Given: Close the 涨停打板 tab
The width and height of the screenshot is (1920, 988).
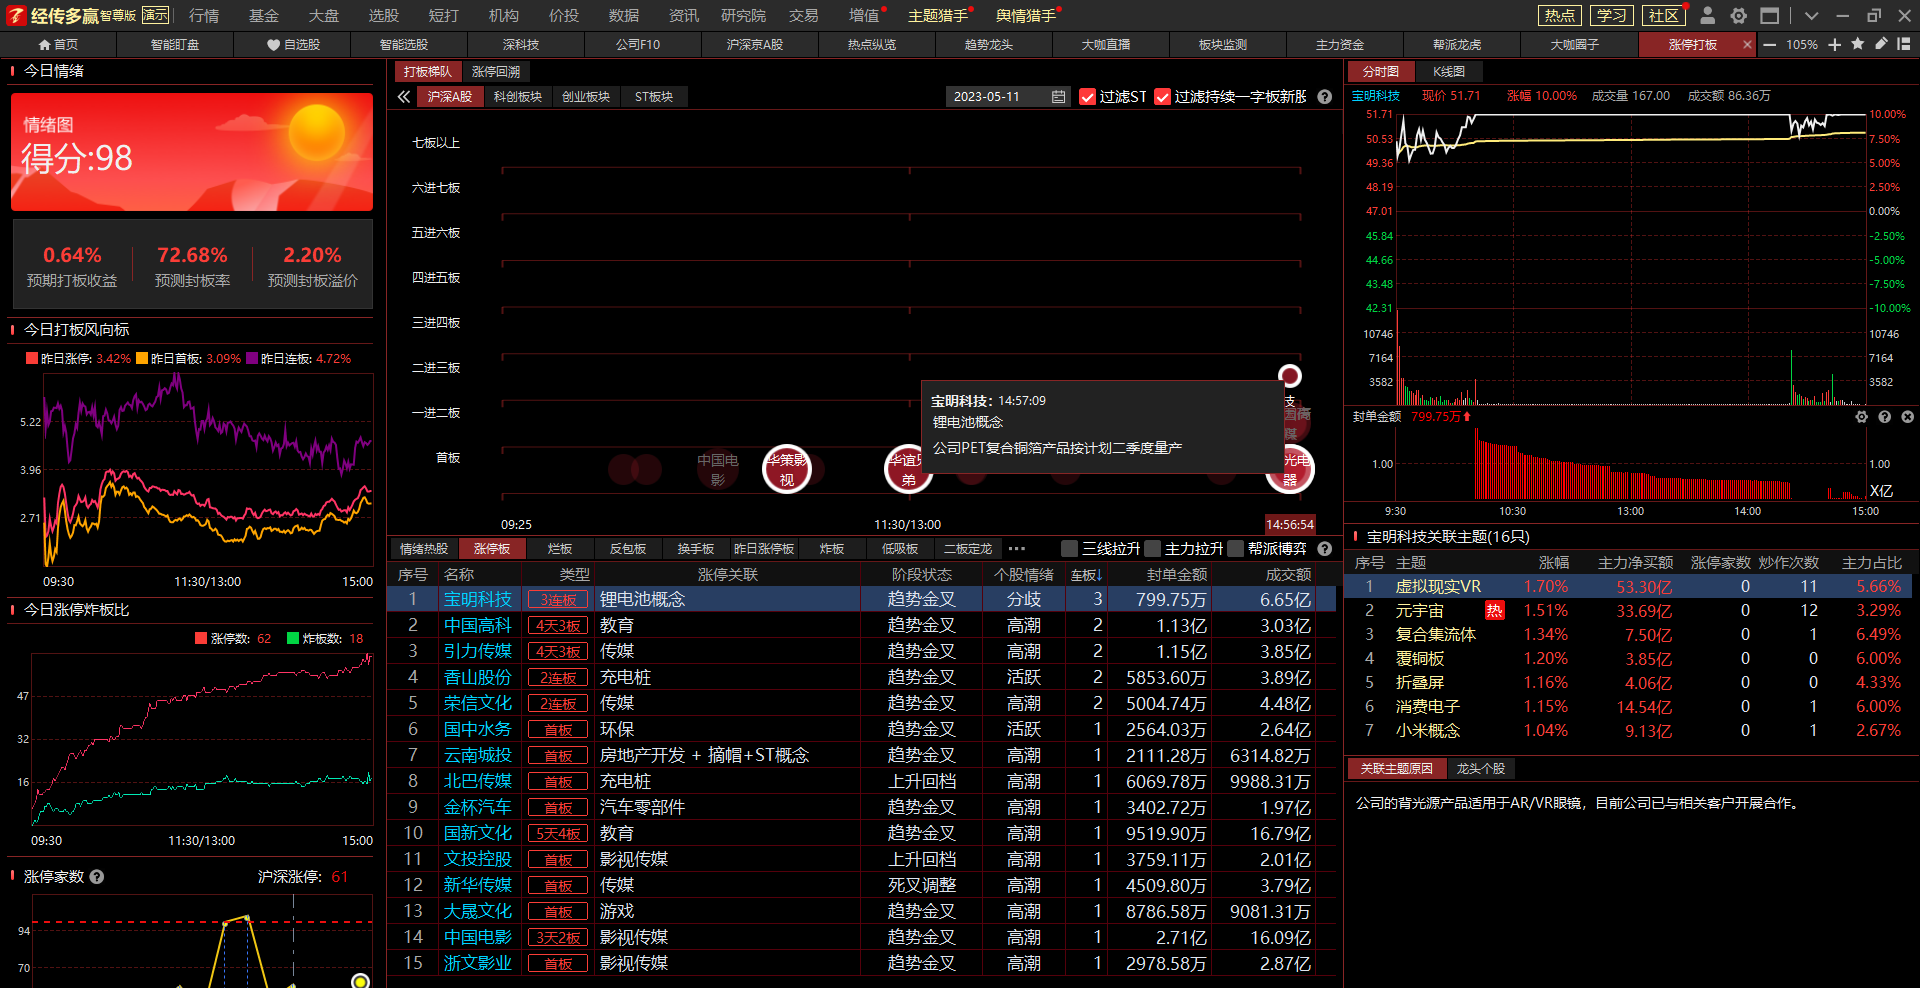Looking at the screenshot, I should (1747, 44).
